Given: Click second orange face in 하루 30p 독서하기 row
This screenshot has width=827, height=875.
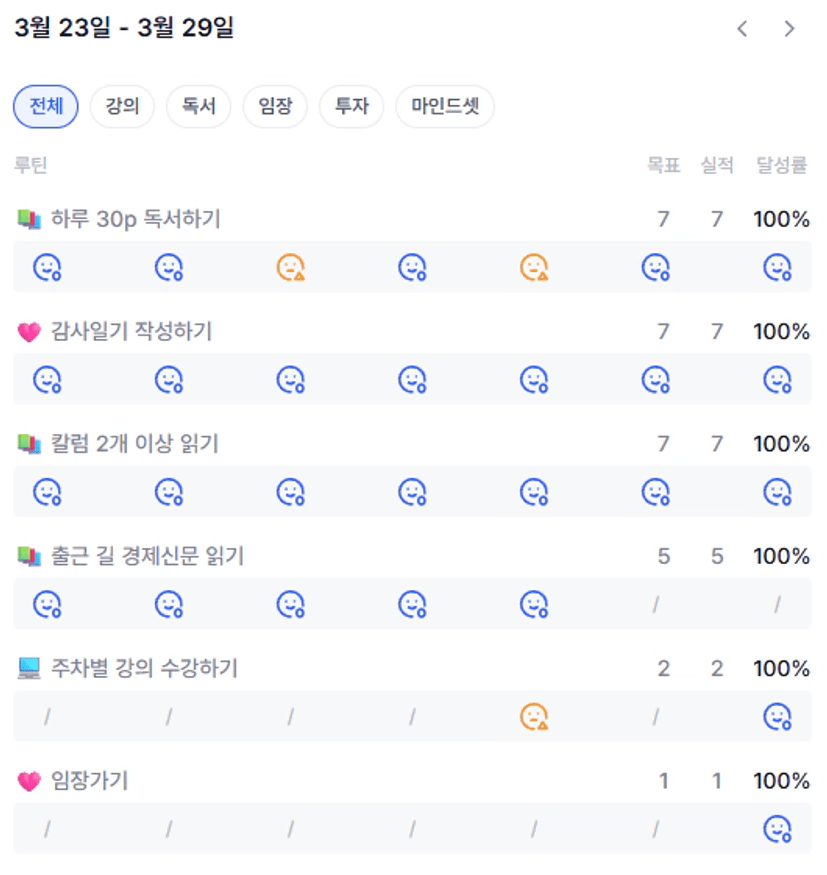Looking at the screenshot, I should point(534,267).
